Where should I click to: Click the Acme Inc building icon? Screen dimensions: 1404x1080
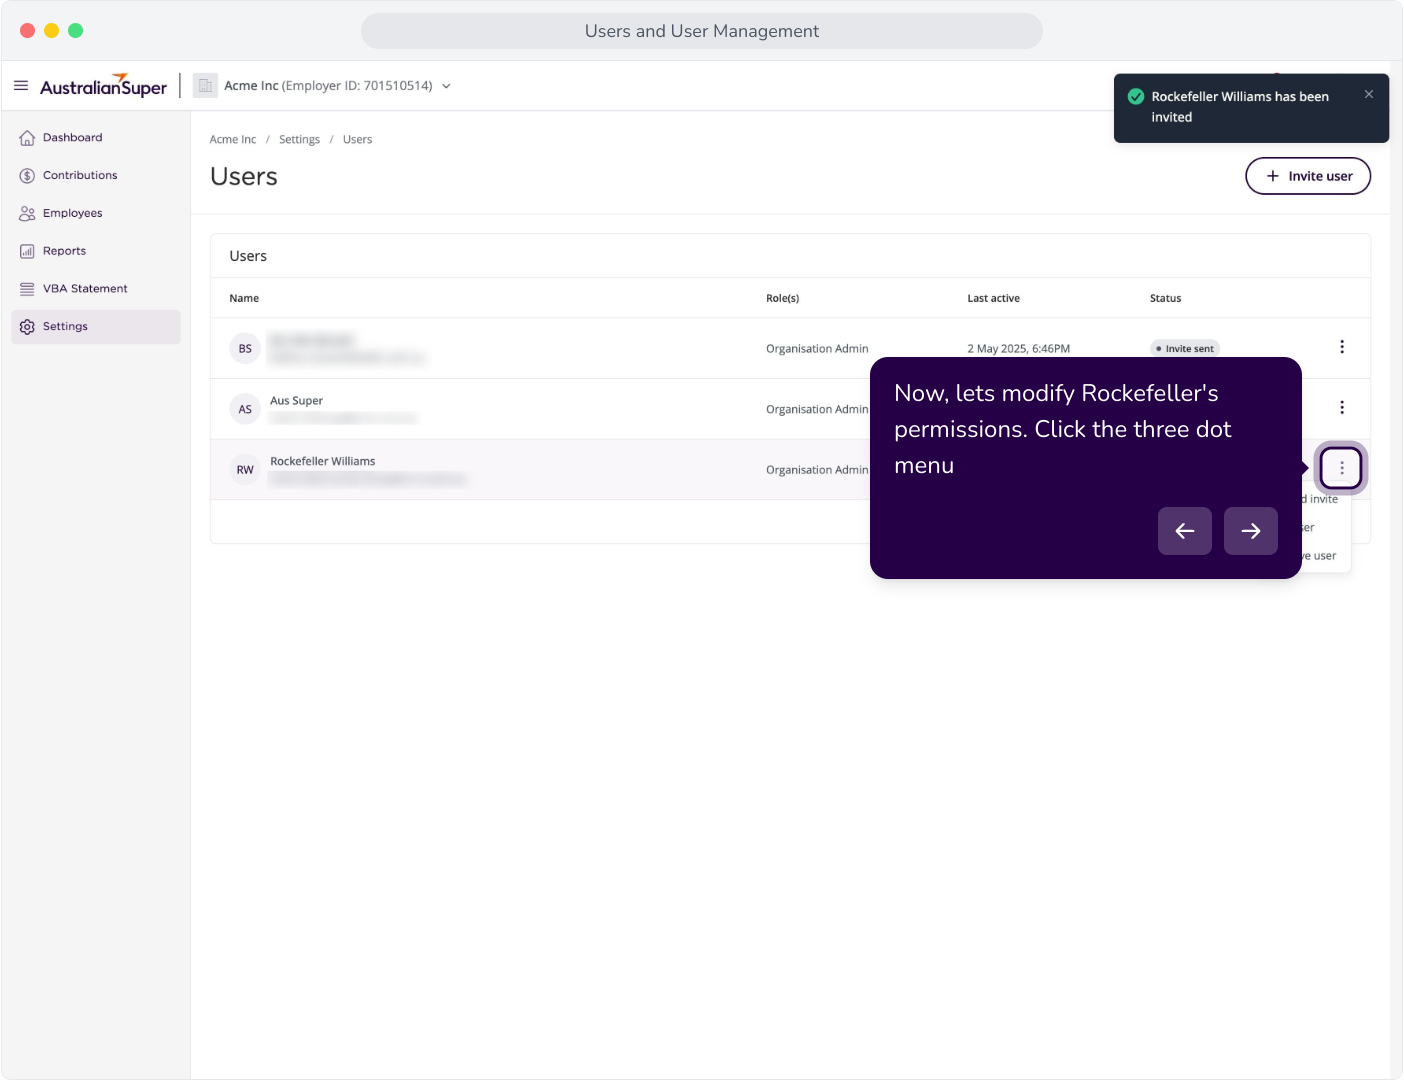pyautogui.click(x=205, y=86)
